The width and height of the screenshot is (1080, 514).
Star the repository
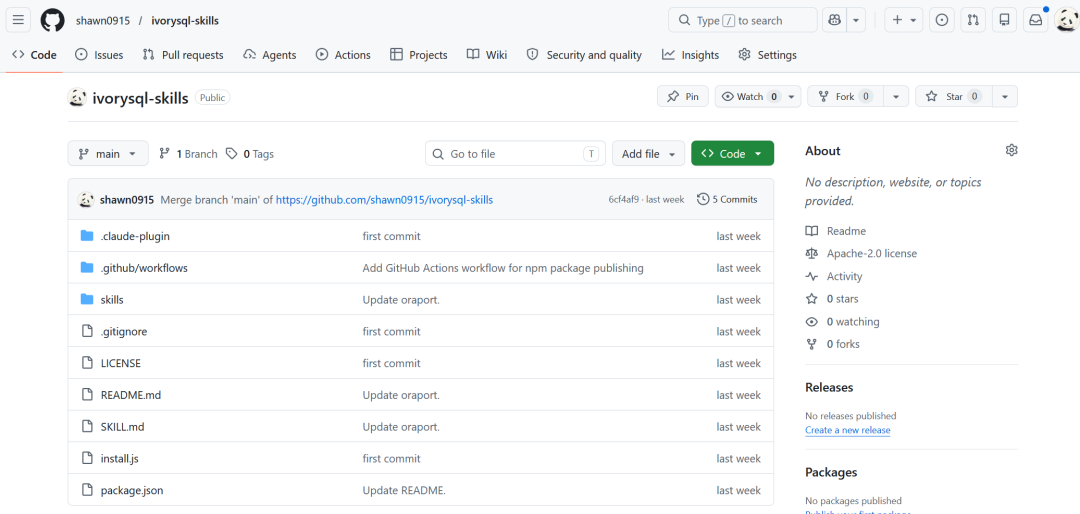click(x=954, y=96)
